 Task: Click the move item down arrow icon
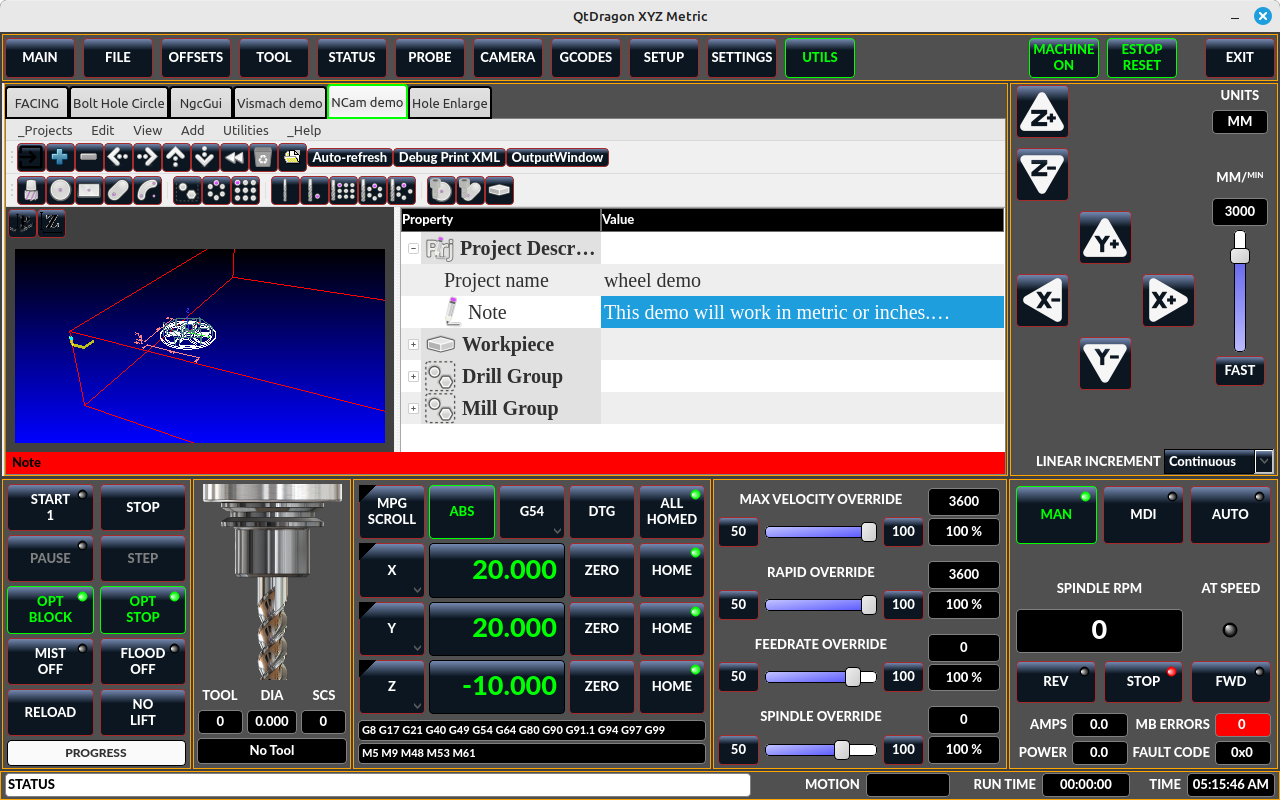point(205,157)
